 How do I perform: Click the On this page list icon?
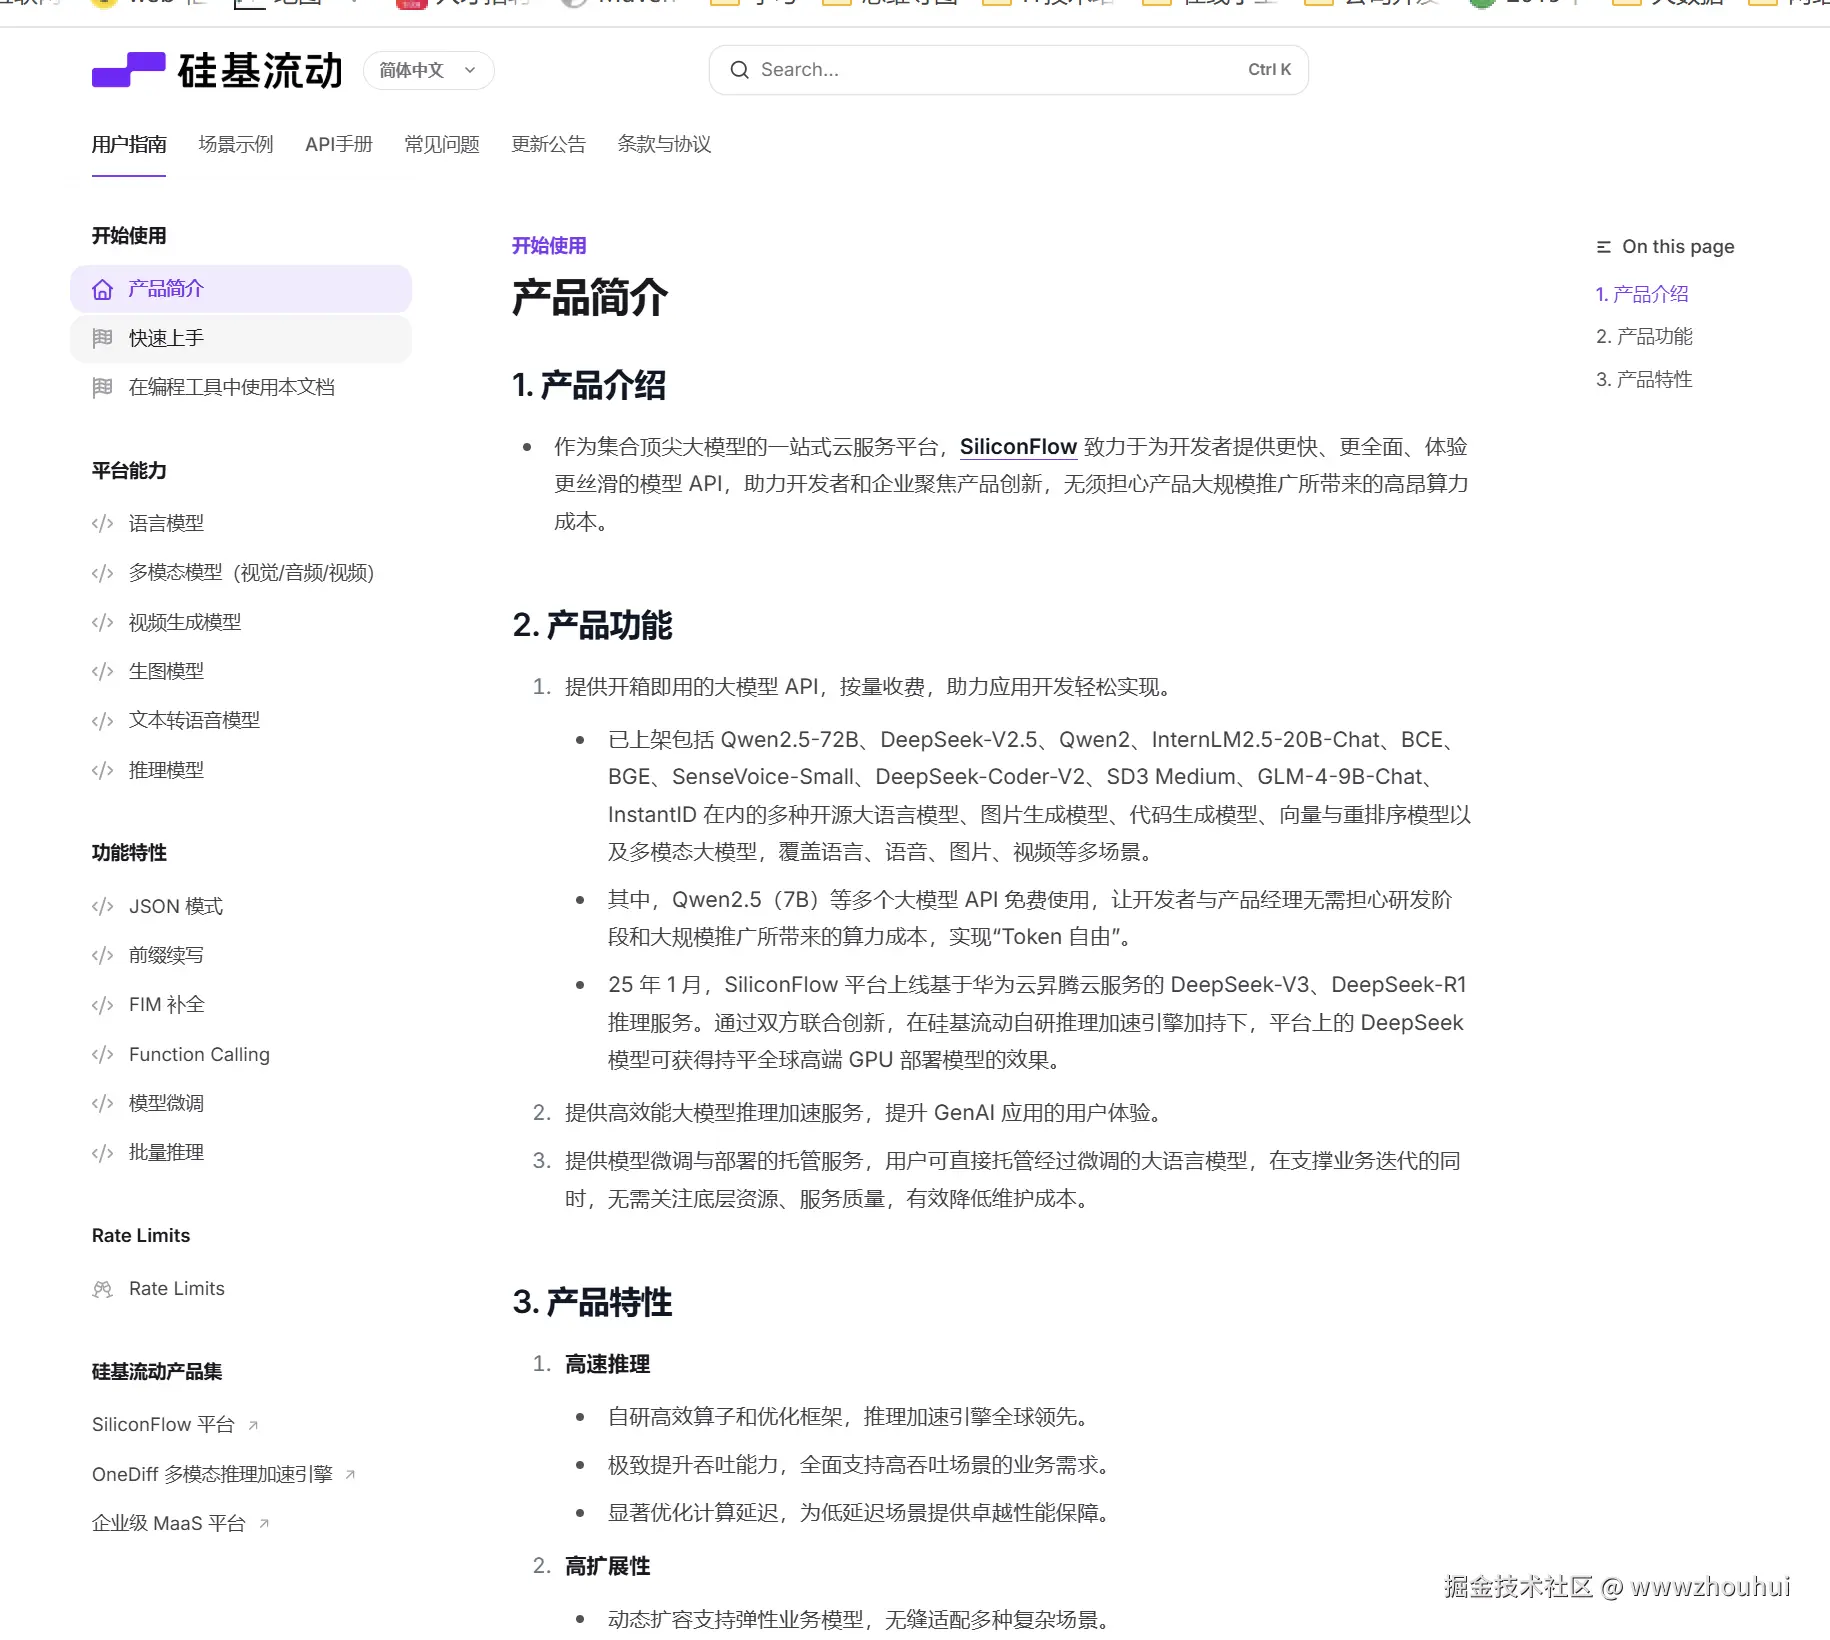pos(1604,247)
